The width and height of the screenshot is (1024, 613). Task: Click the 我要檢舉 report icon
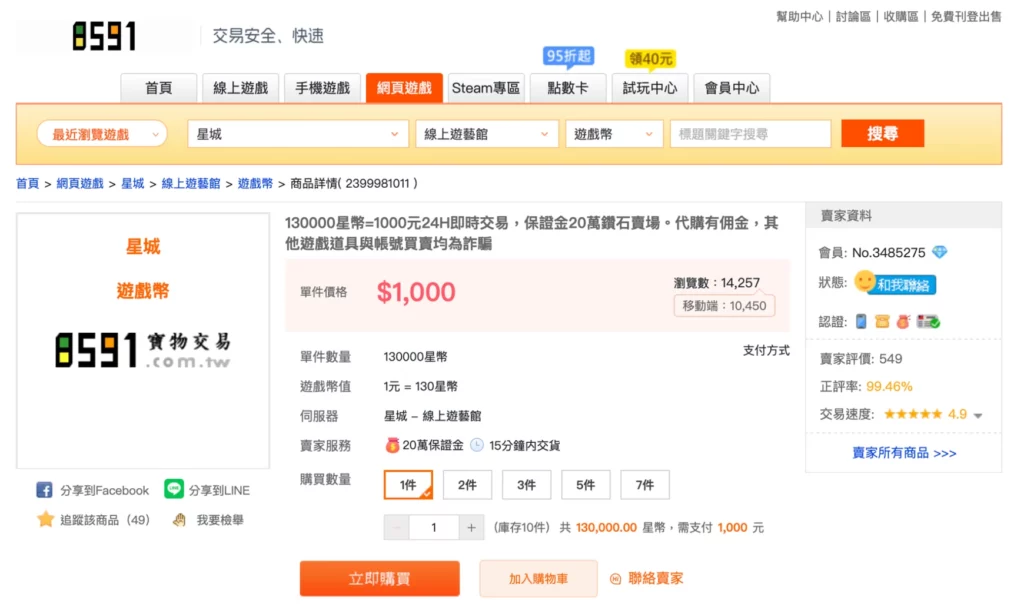[x=180, y=520]
